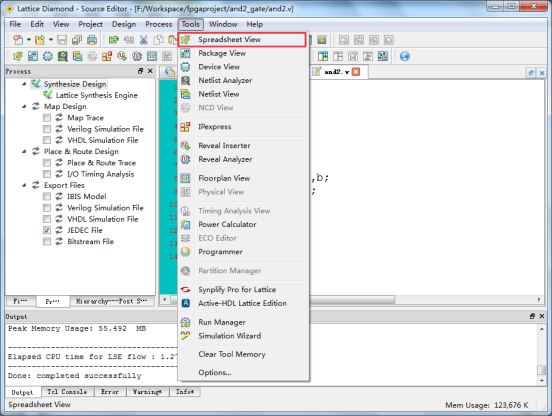The width and height of the screenshot is (552, 416).
Task: Click the Undo toolbar icon
Action: pos(113,40)
